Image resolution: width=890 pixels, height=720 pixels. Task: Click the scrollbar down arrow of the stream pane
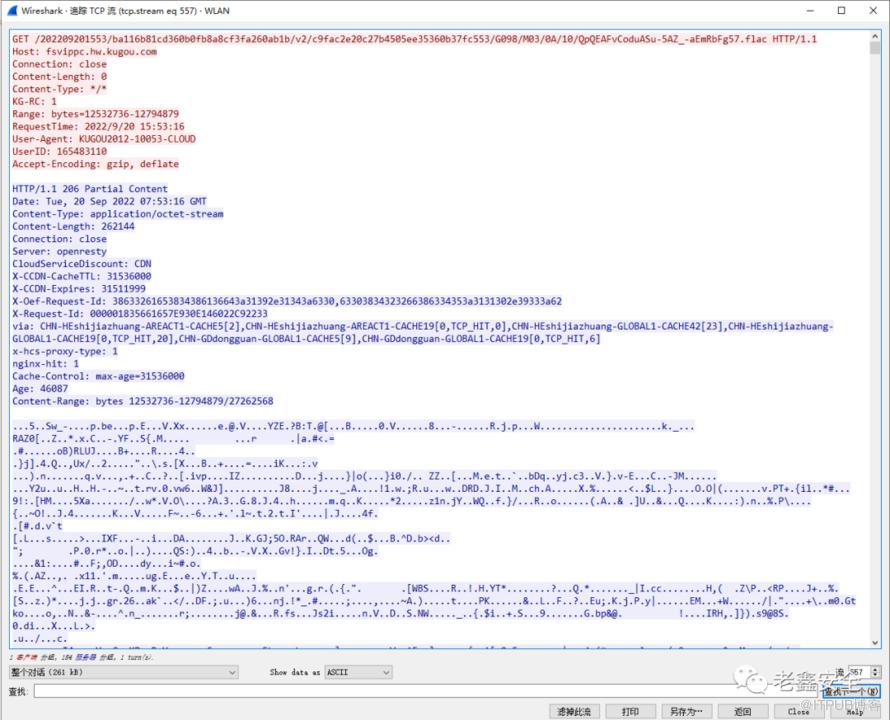click(x=875, y=642)
